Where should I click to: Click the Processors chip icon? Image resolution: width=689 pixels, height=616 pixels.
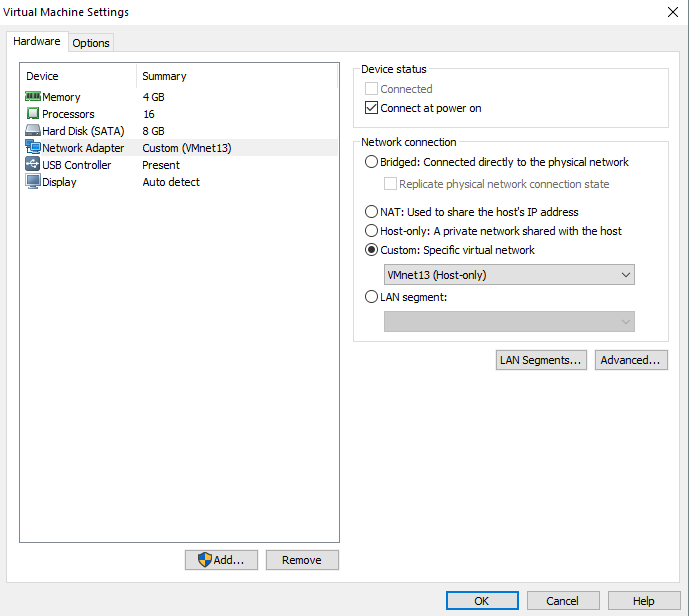[32, 114]
